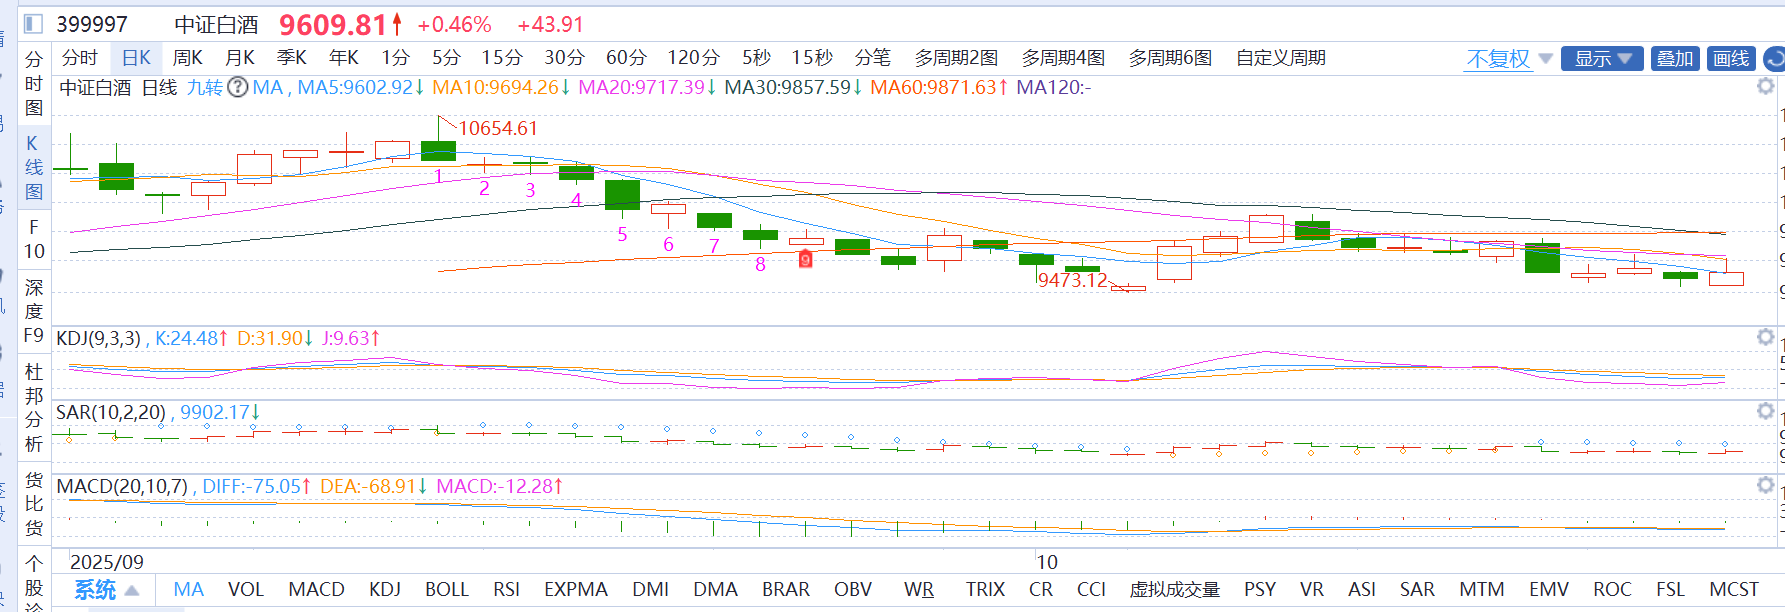Click the 叠加 overlay button
1785x612 pixels.
coord(1675,59)
